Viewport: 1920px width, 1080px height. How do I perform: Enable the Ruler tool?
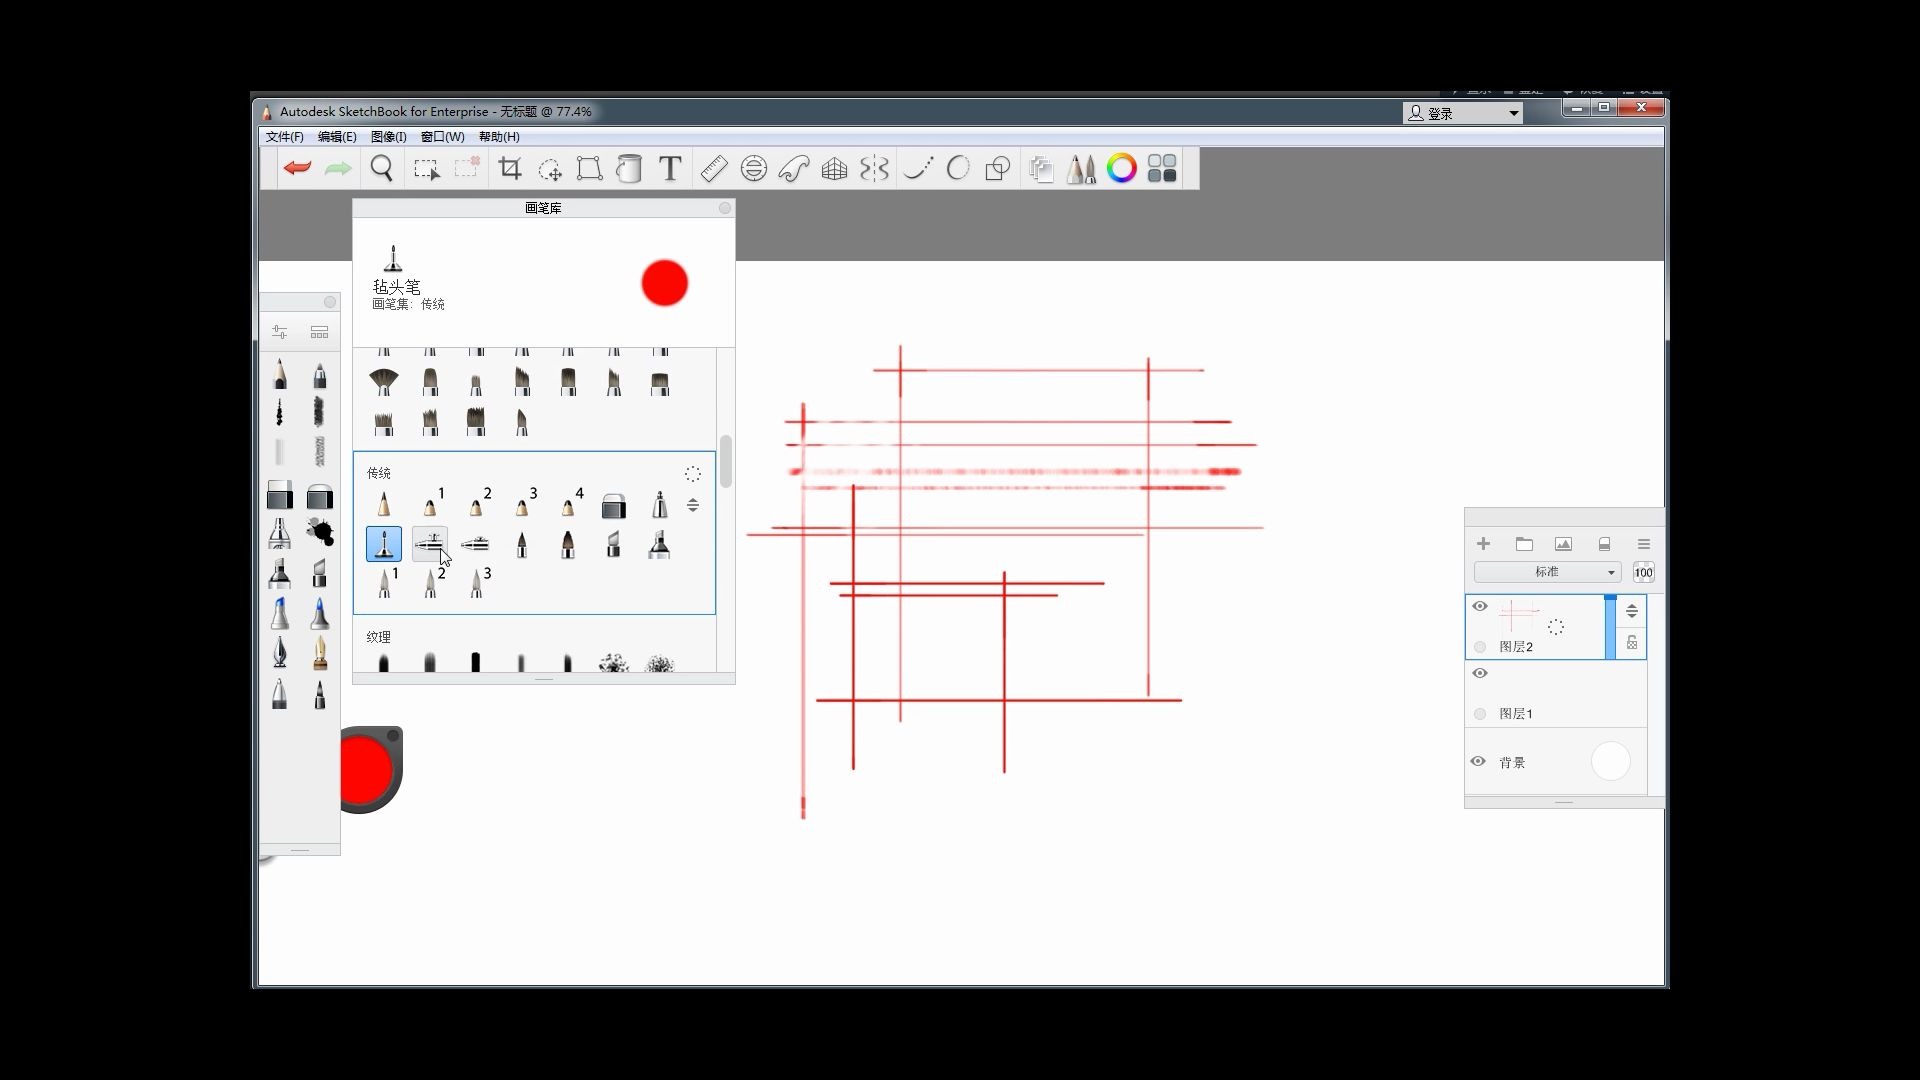(x=714, y=168)
